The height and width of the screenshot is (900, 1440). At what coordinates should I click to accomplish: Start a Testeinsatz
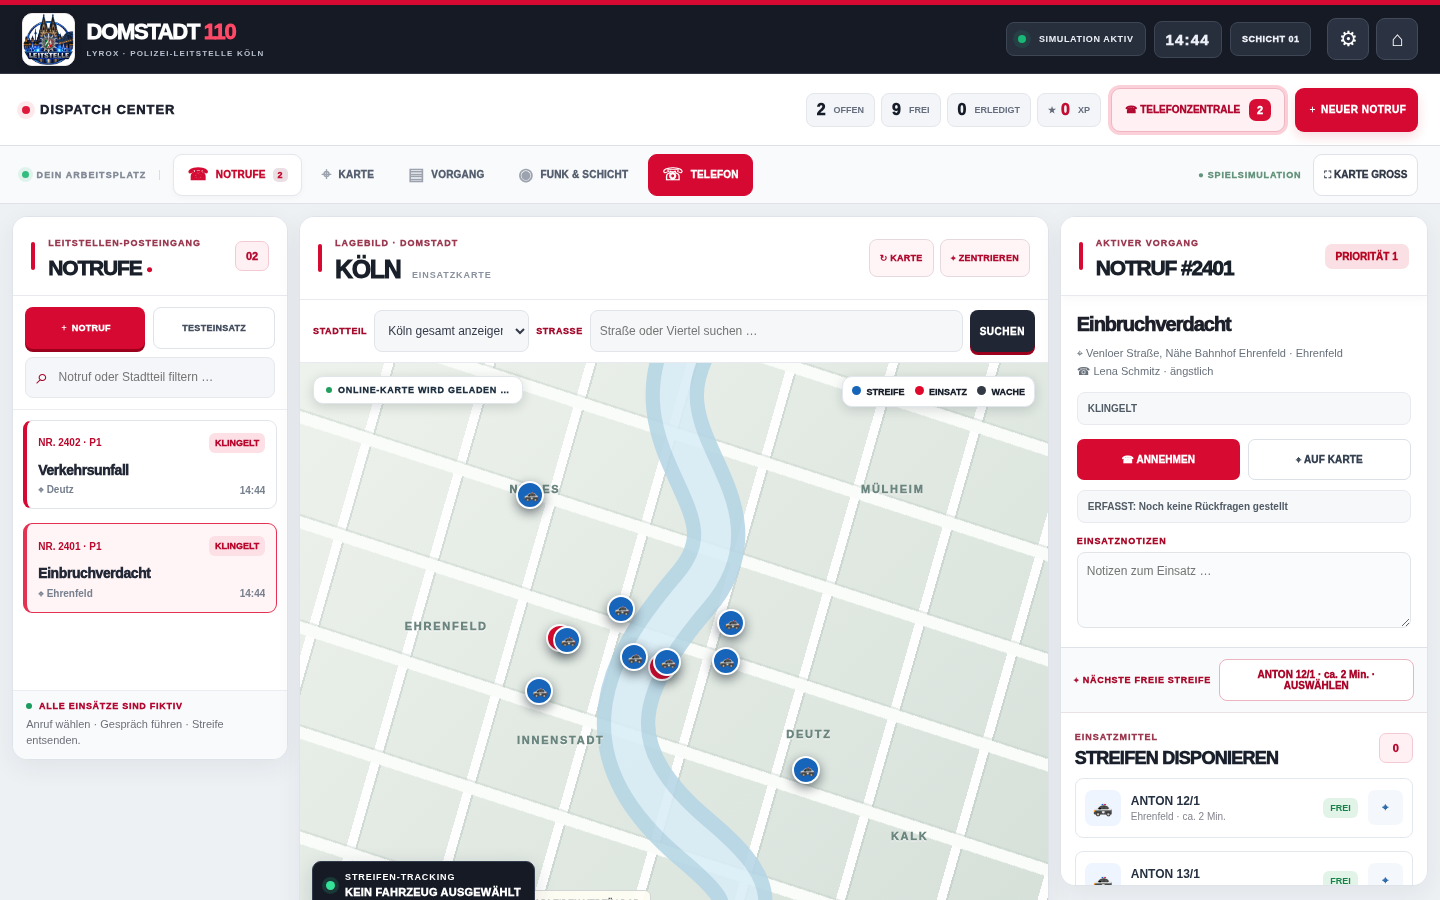[214, 328]
